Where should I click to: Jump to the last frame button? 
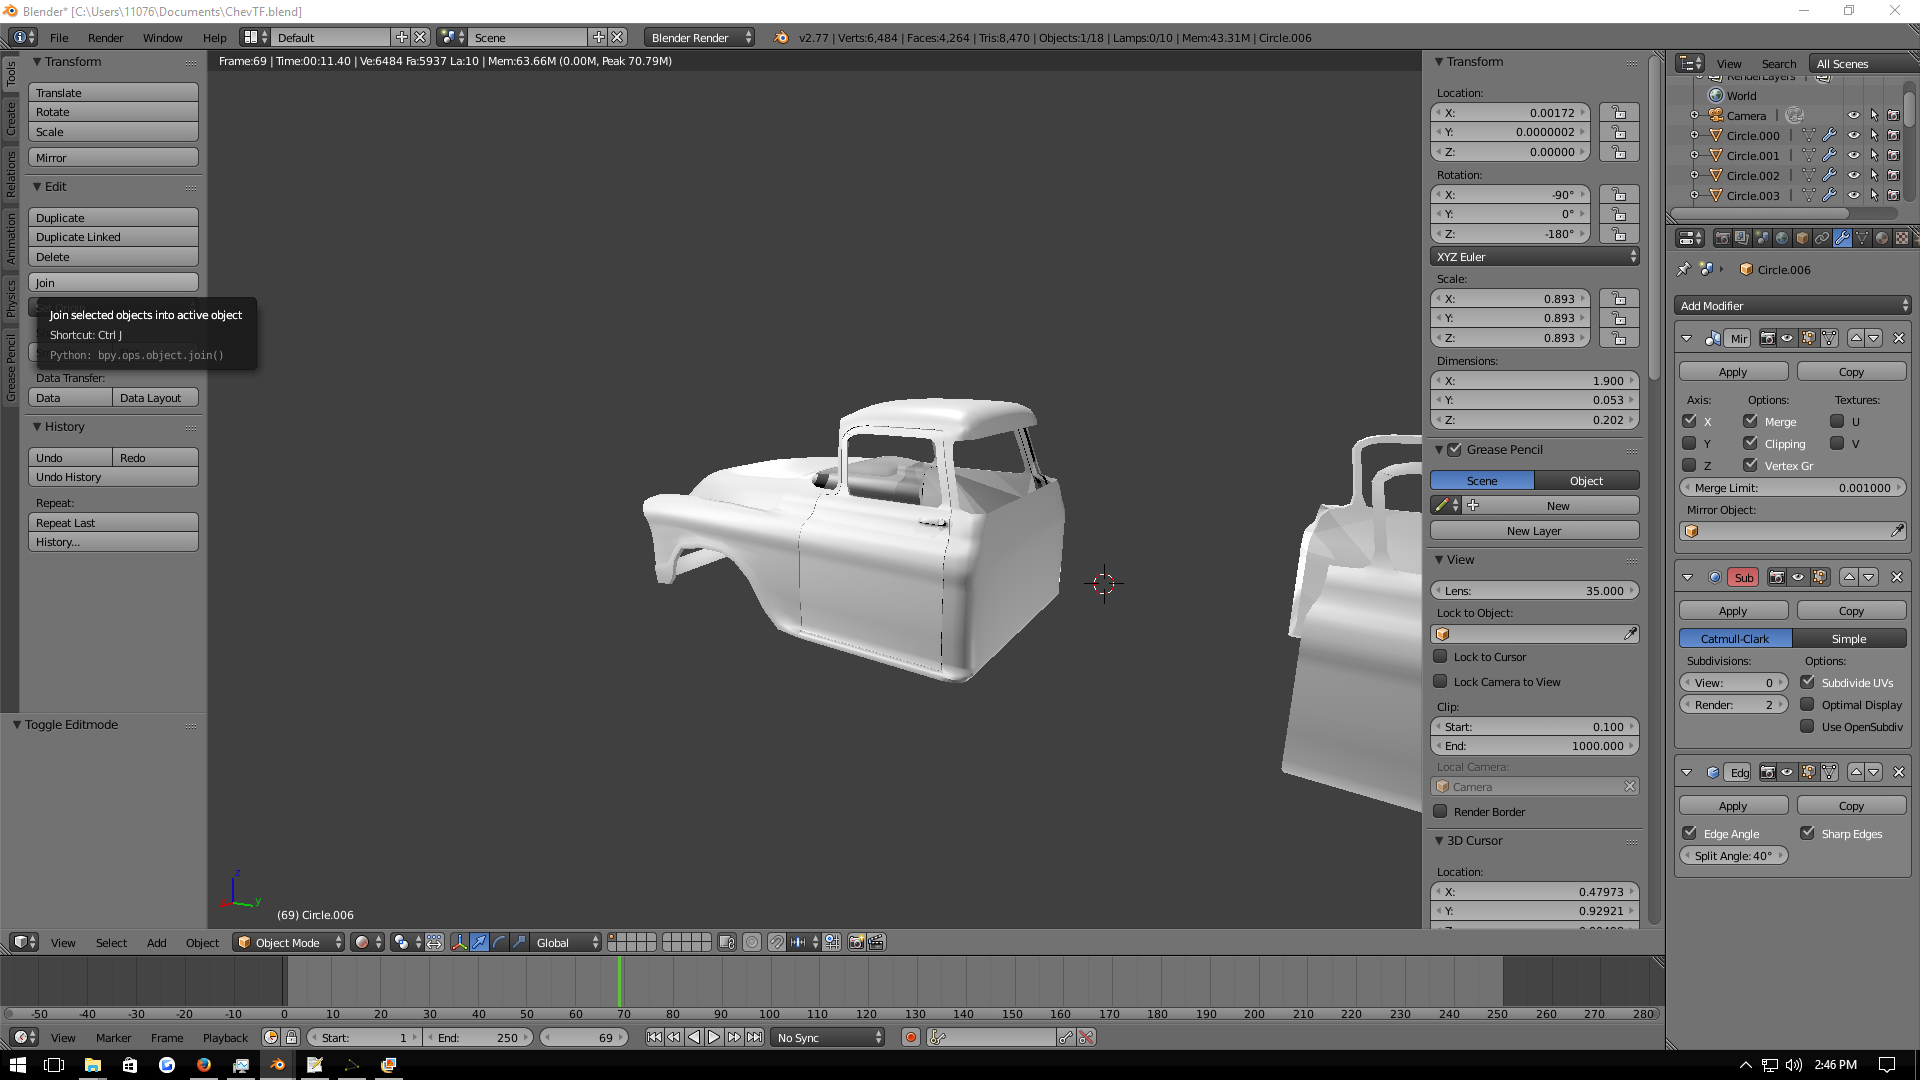[x=754, y=1038]
